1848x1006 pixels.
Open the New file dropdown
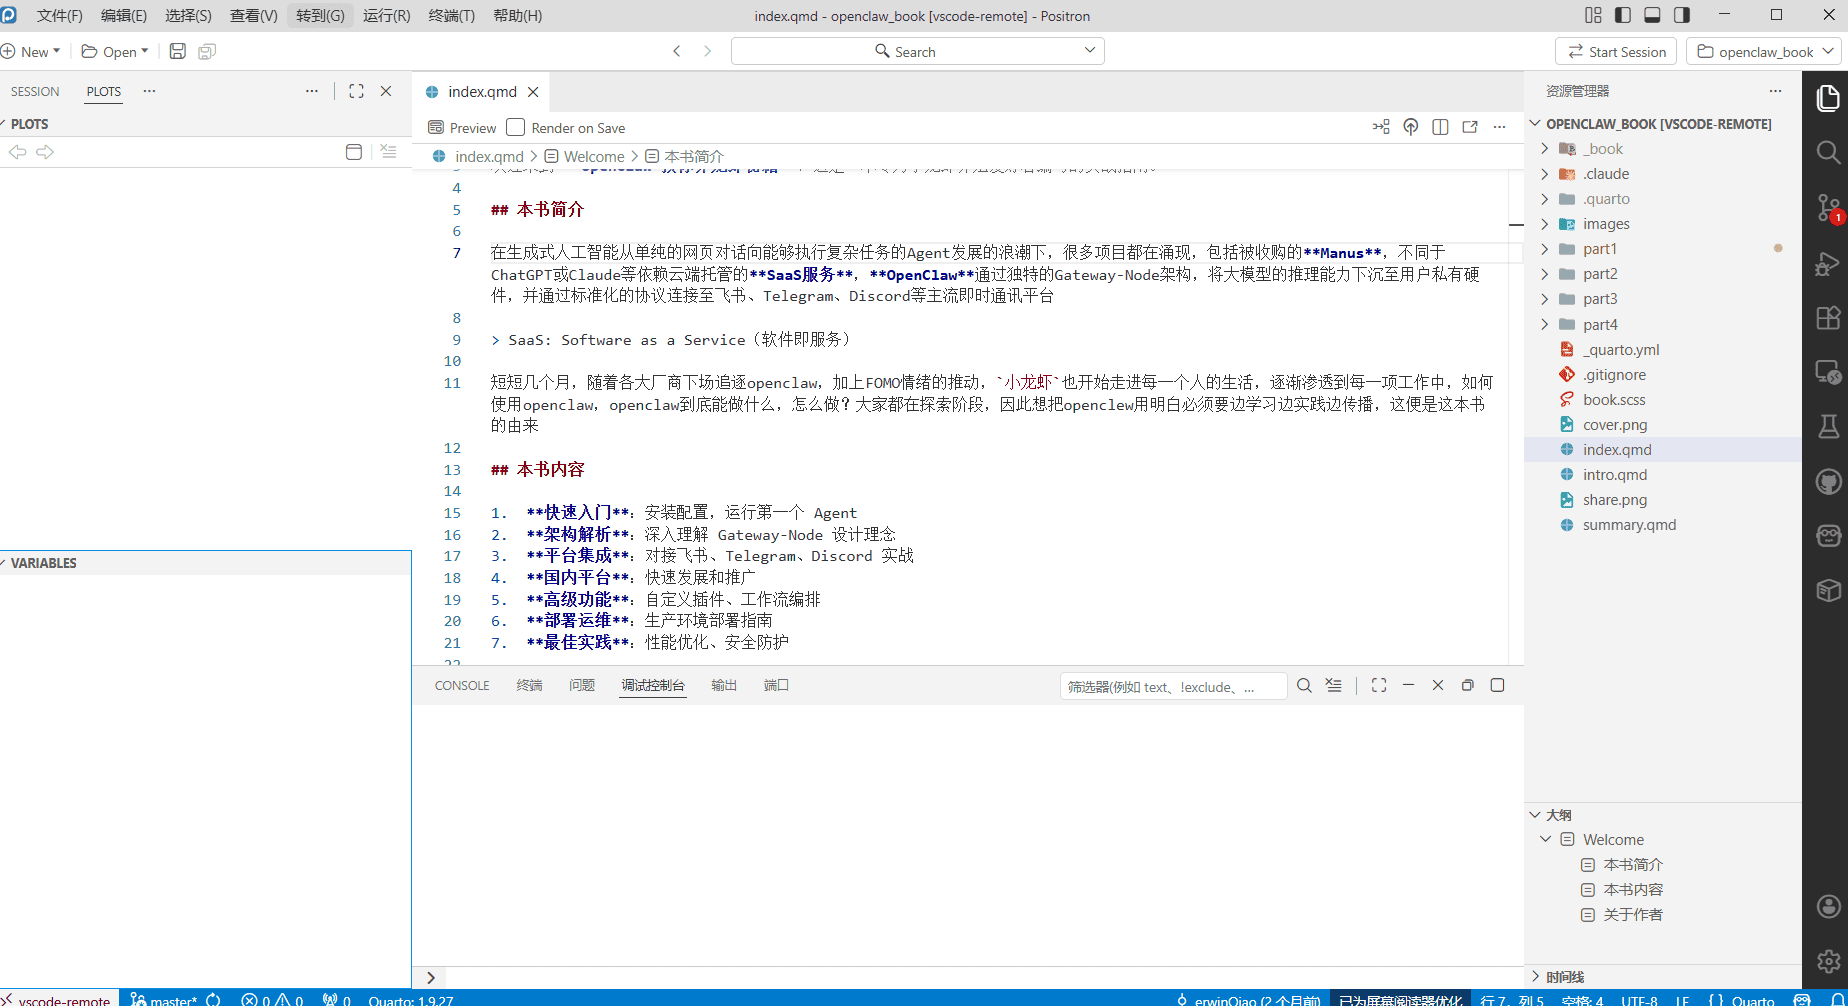pos(31,51)
